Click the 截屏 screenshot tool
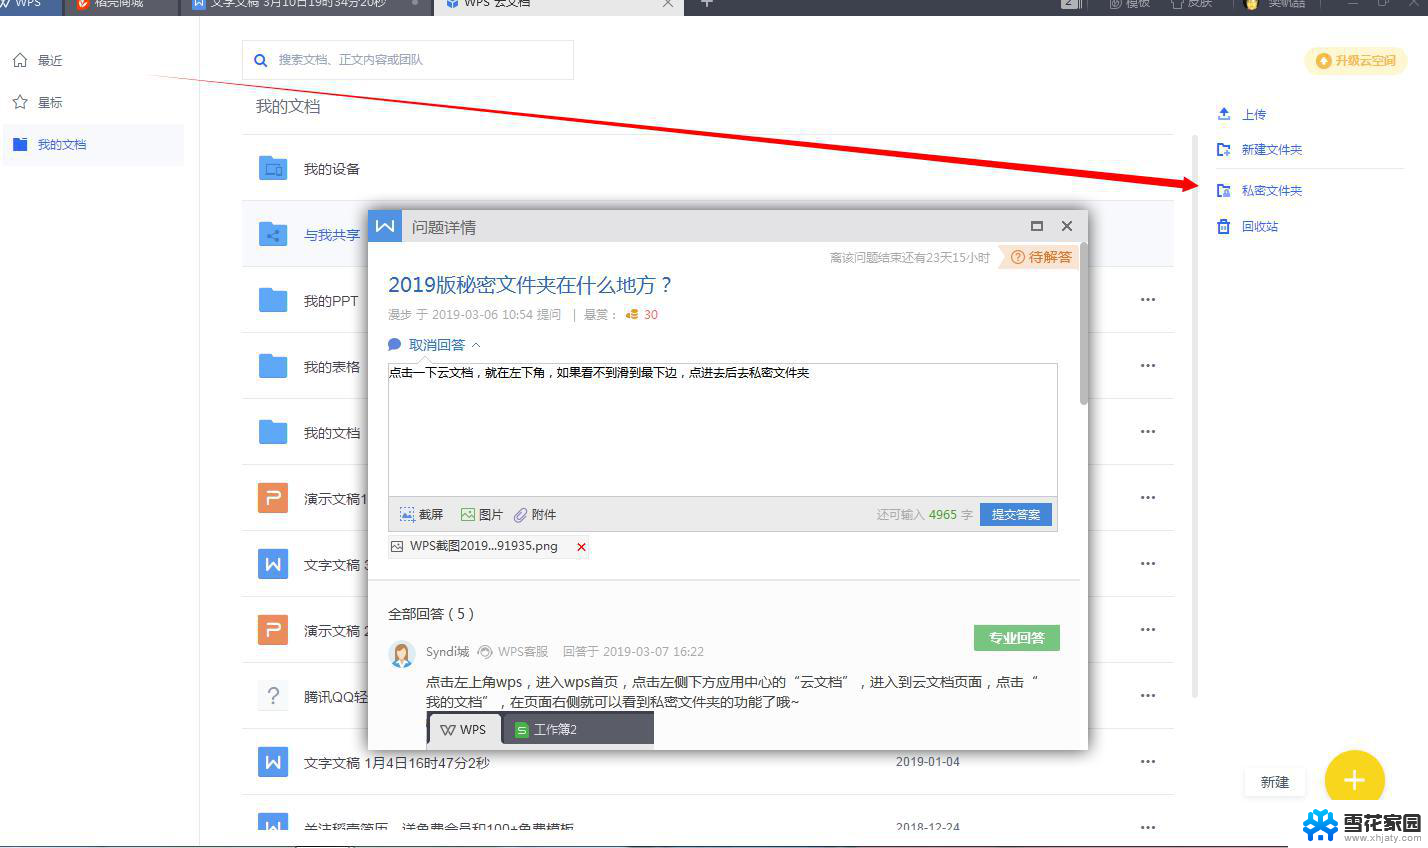The image size is (1428, 848). click(x=421, y=515)
